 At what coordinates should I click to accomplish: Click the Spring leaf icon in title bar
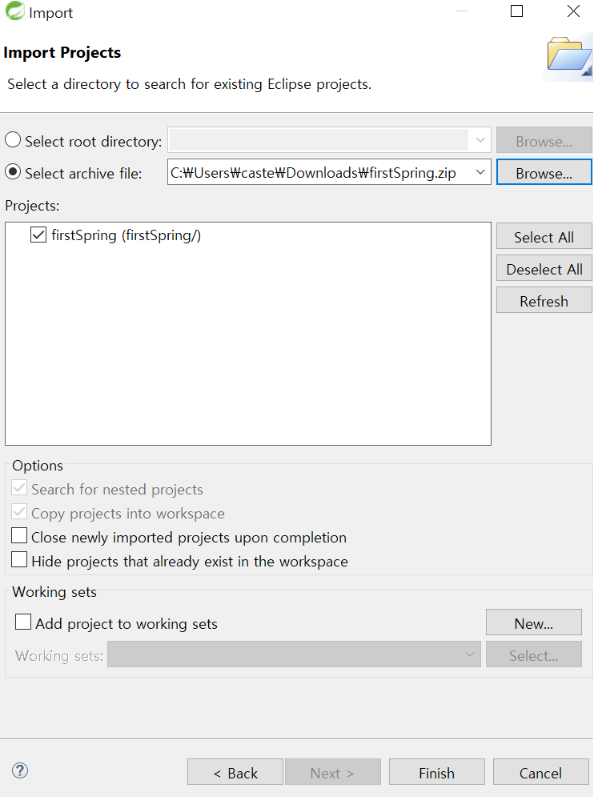click(x=14, y=11)
